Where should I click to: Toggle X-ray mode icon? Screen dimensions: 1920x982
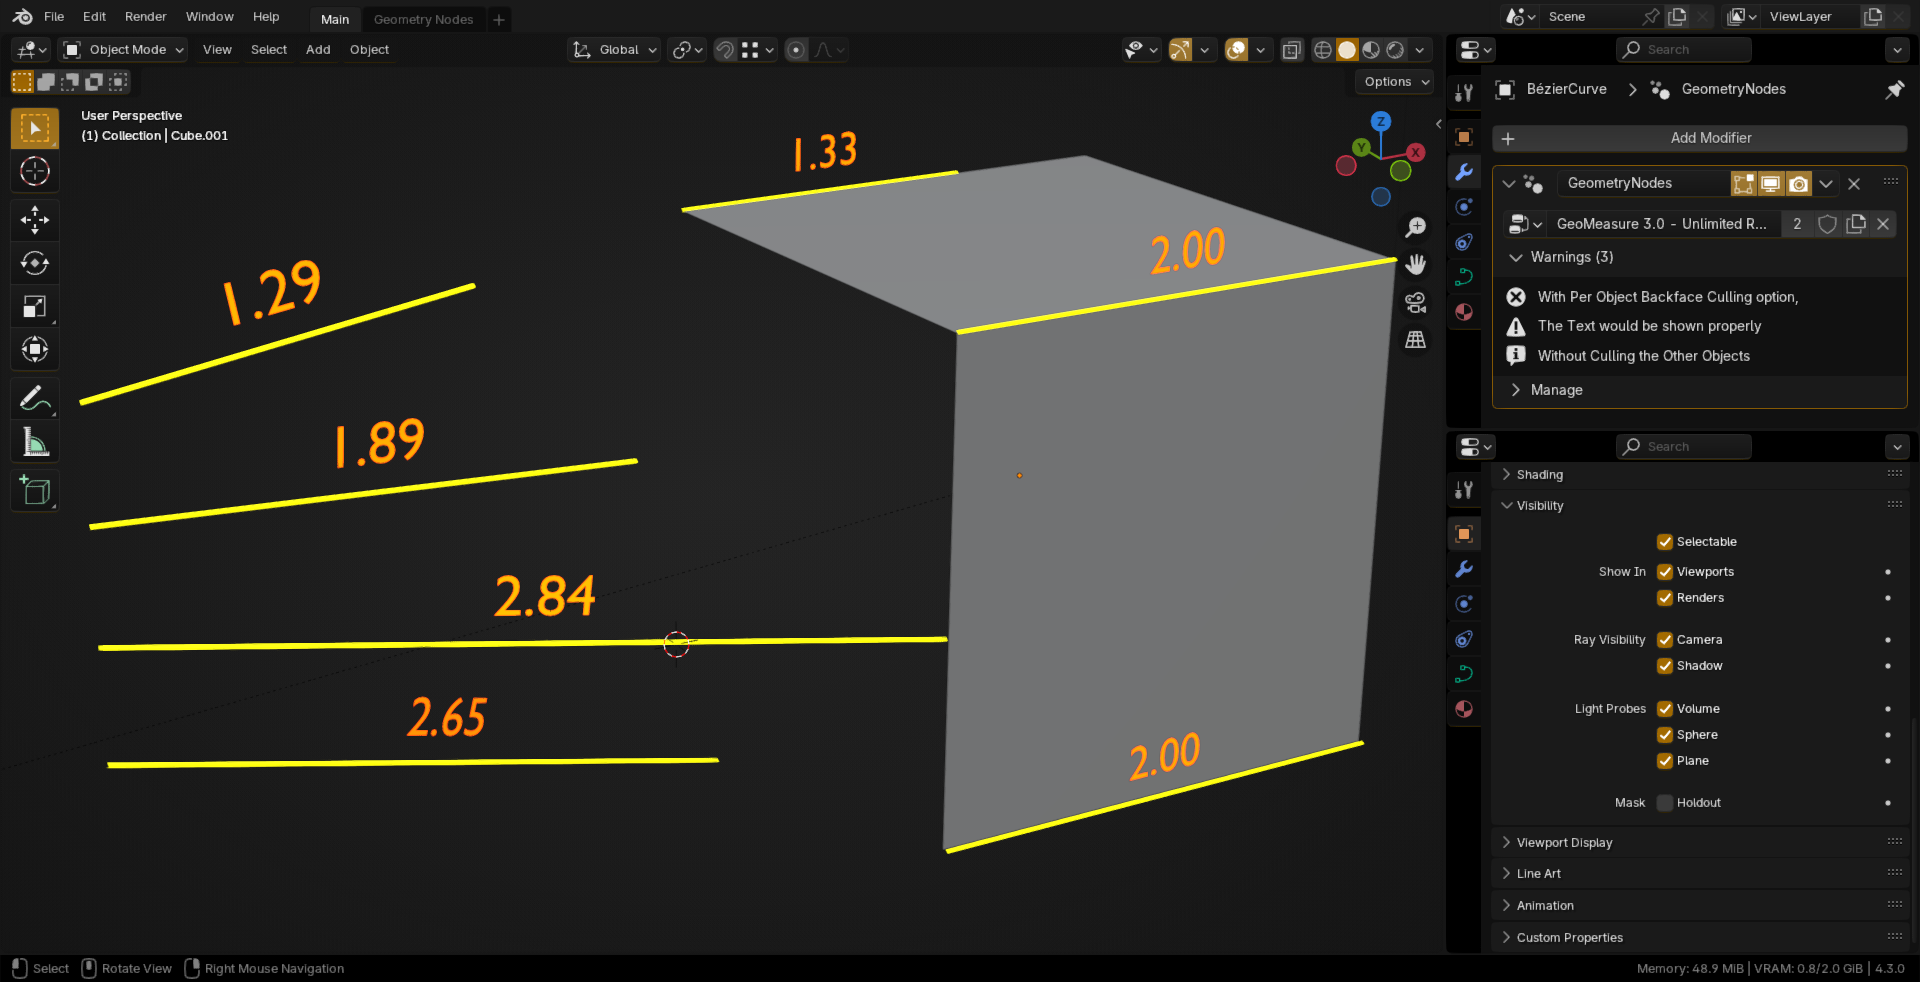tap(1292, 50)
